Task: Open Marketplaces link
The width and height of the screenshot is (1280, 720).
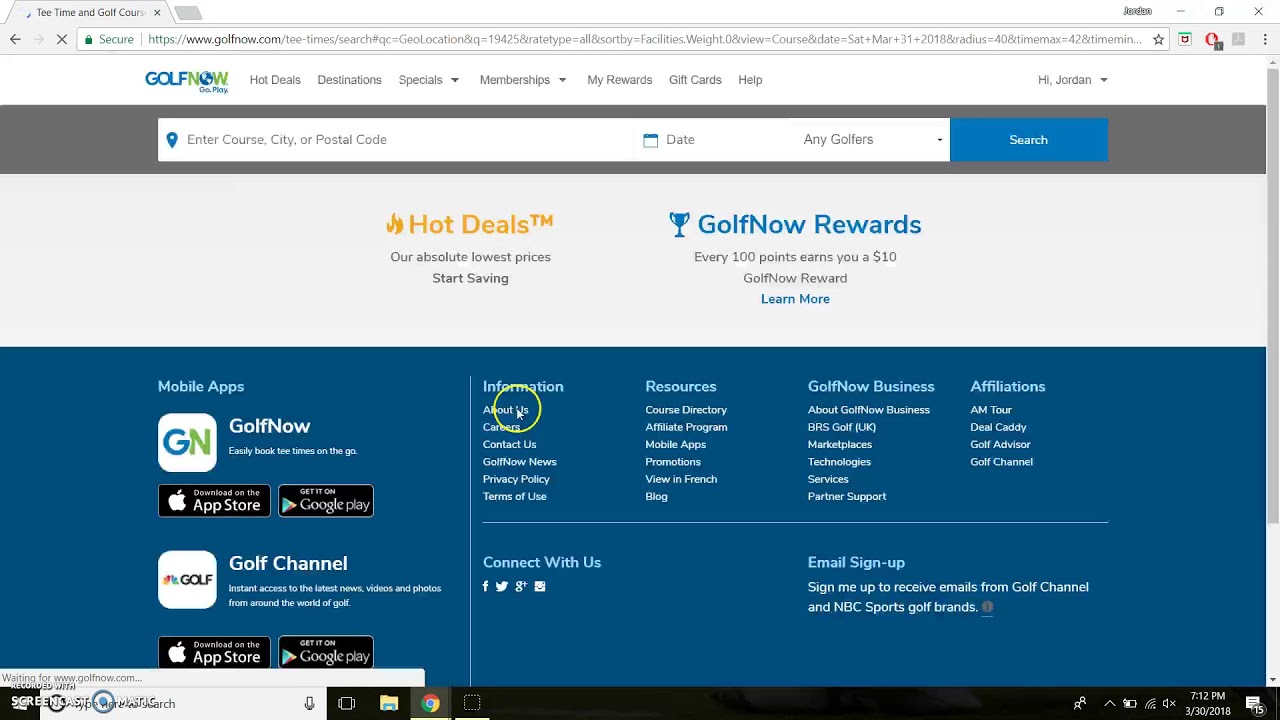Action: point(840,444)
